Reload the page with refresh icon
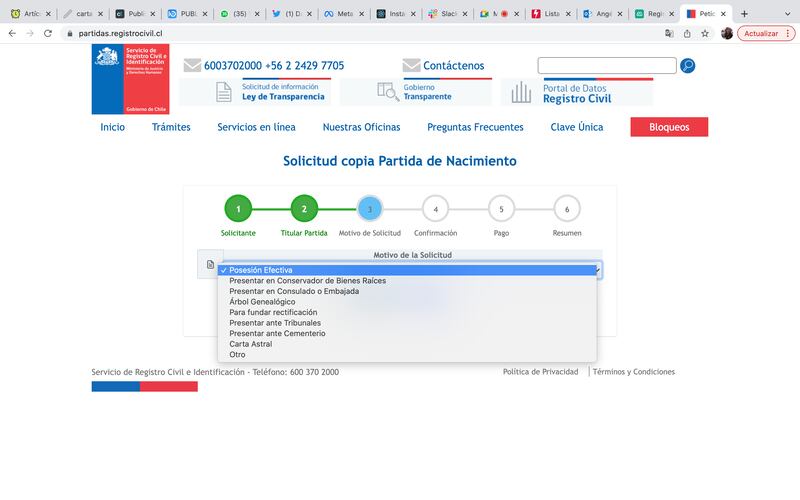800x500 pixels. click(48, 33)
